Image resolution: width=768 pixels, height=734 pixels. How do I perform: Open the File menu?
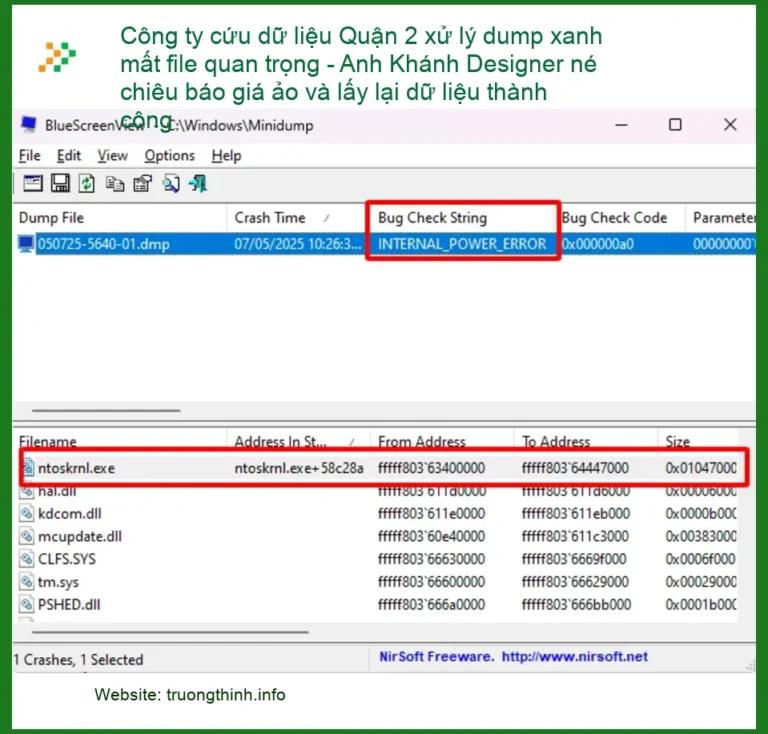tap(29, 156)
